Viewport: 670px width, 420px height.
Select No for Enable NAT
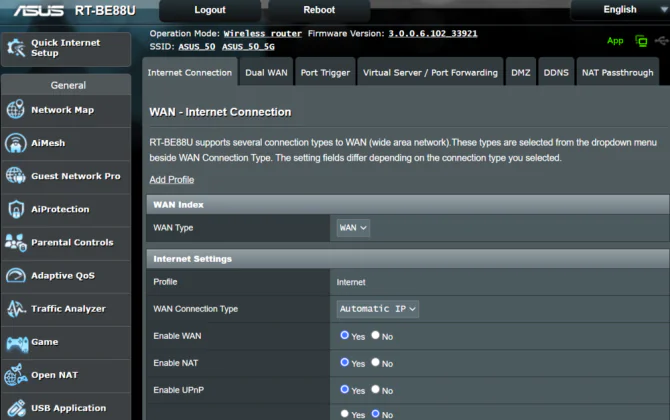point(375,362)
